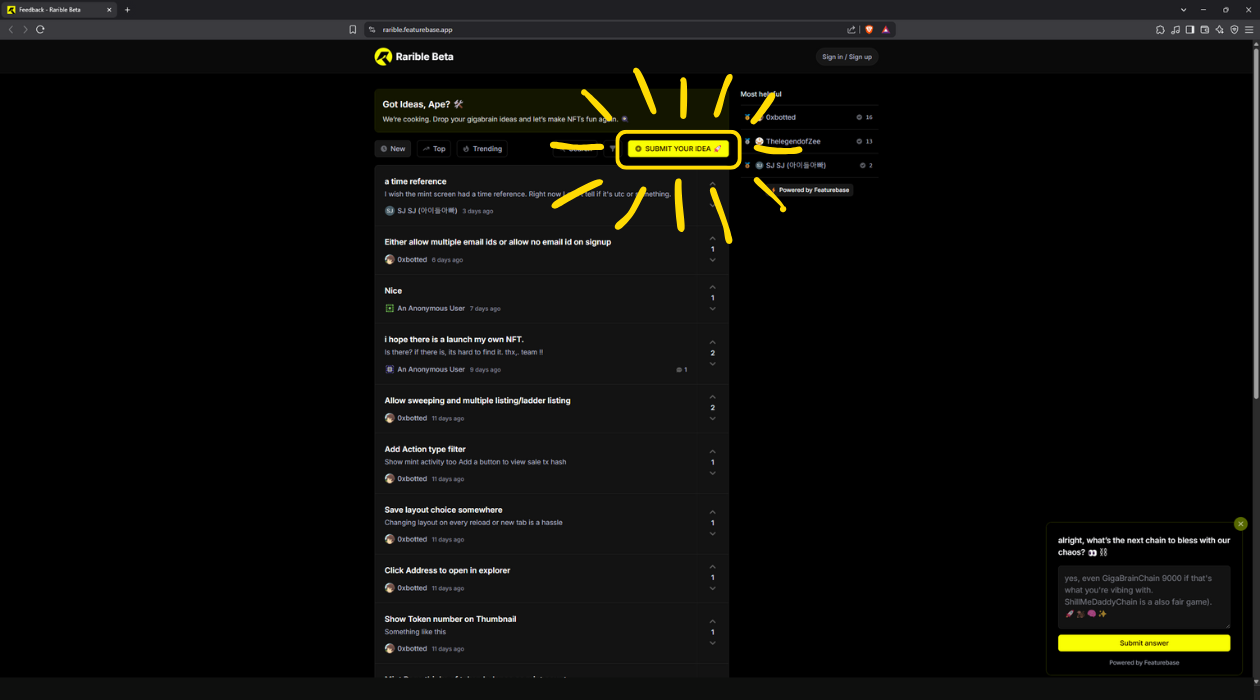This screenshot has width=1260, height=700.
Task: Downvote 'Allow sweeping and multiple listing' post
Action: [x=713, y=419]
